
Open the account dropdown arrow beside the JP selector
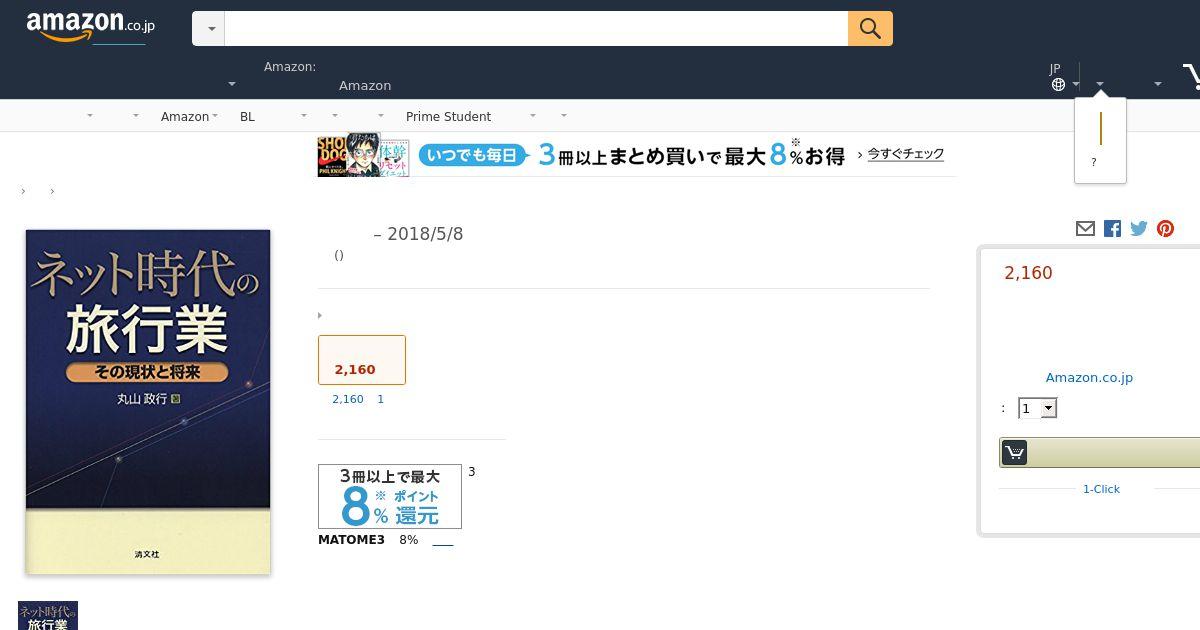click(1100, 85)
